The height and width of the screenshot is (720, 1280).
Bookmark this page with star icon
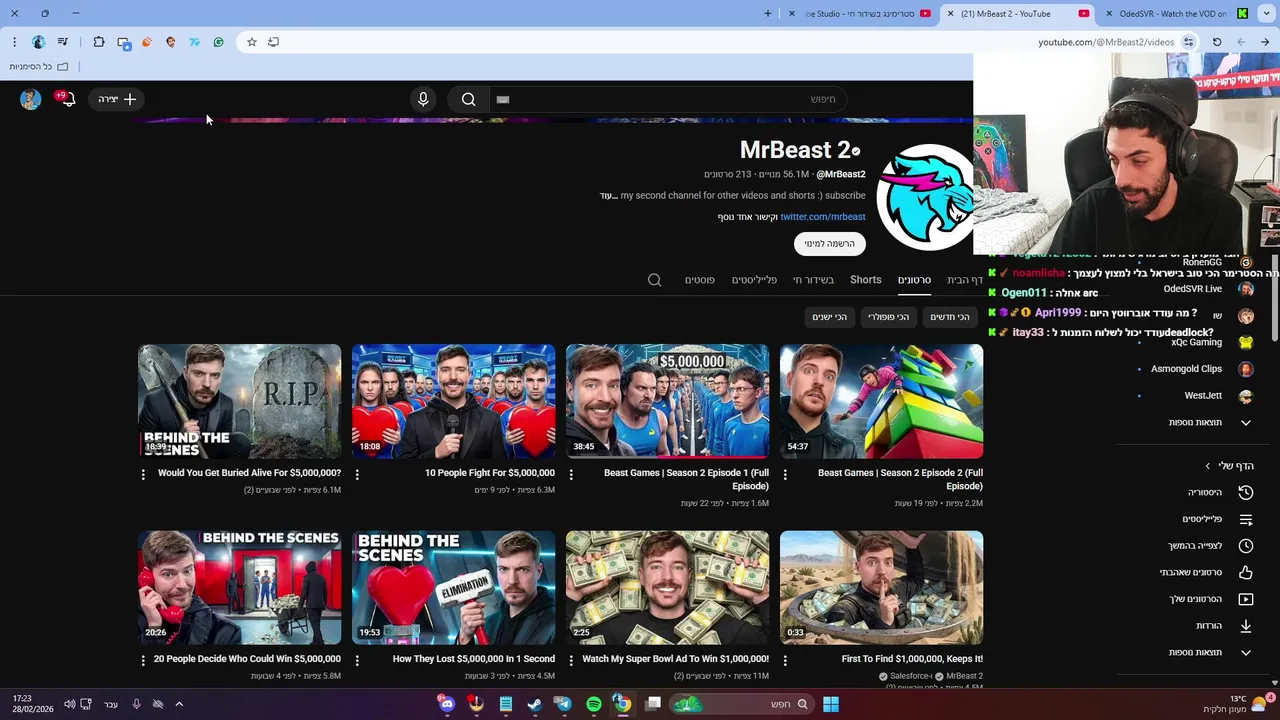[x=251, y=42]
